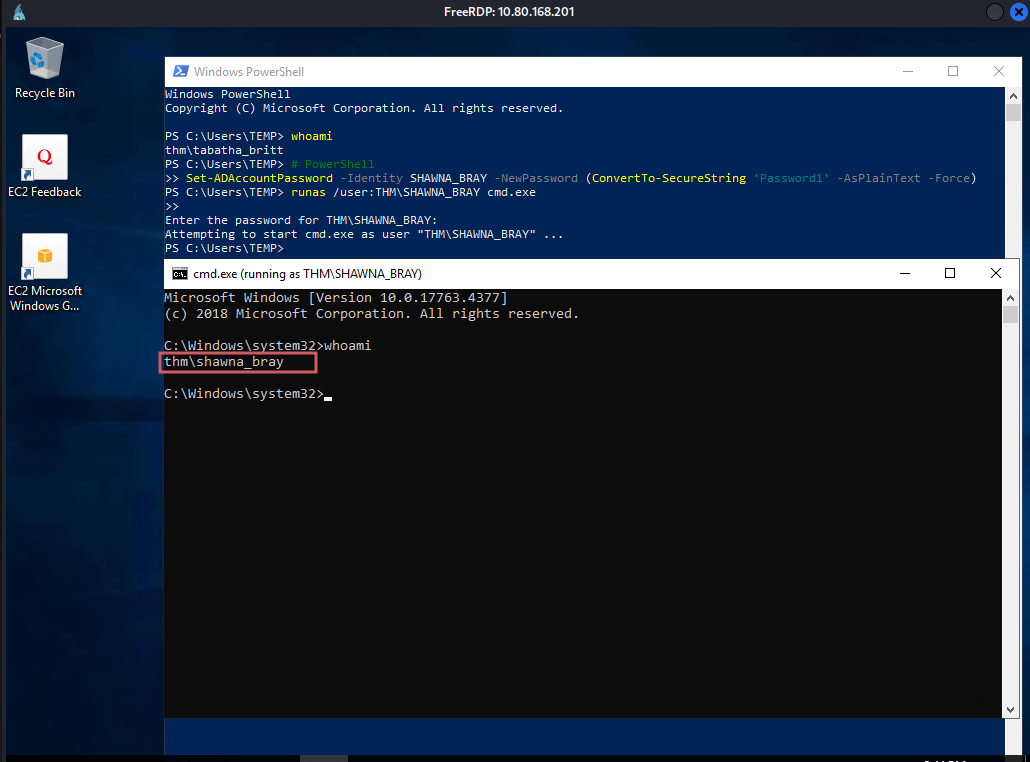Click the cmd.exe prompt at C:\Windows\system32>
The height and width of the screenshot is (762, 1030).
[244, 394]
